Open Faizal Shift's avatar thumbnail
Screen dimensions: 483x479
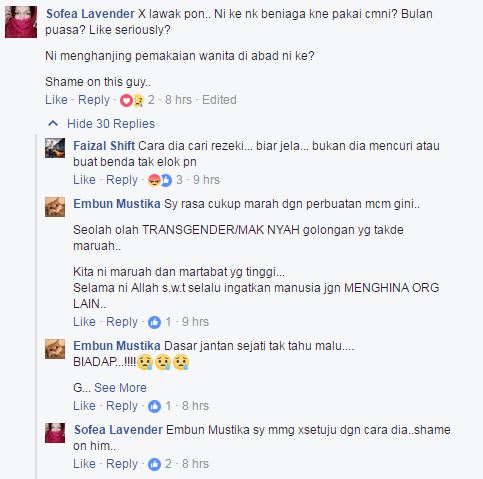(55, 148)
